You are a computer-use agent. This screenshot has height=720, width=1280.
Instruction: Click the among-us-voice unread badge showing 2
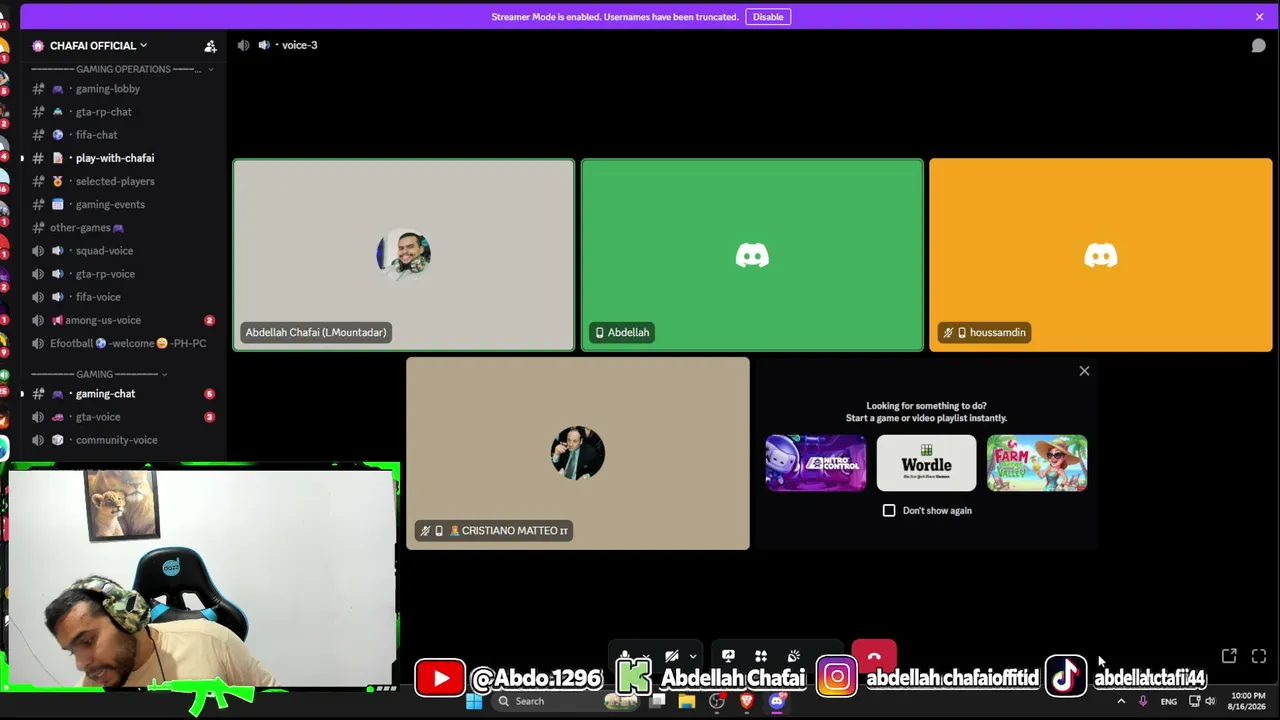click(209, 320)
